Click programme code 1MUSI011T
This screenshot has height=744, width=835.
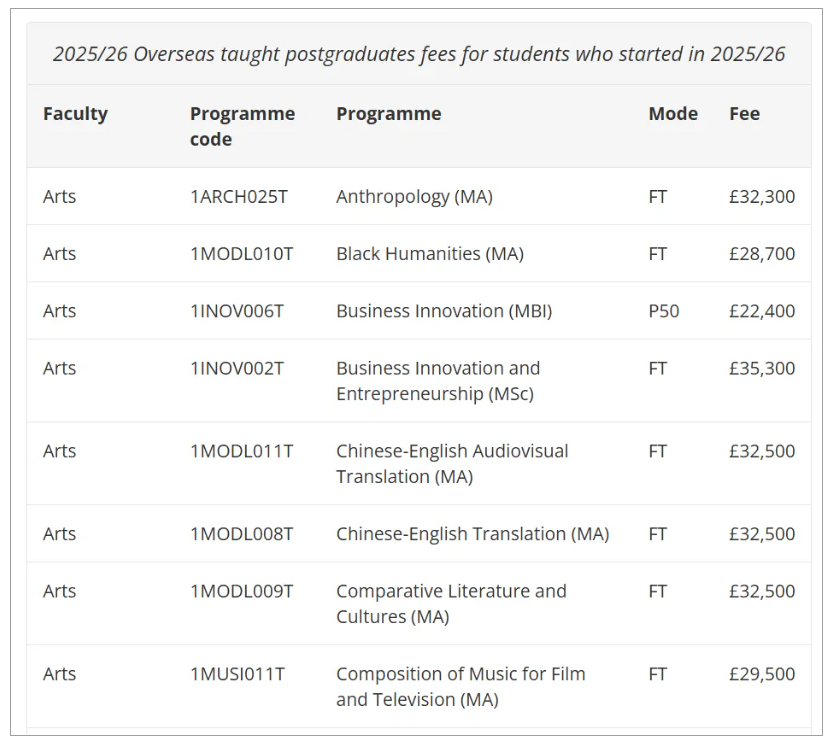click(x=237, y=674)
